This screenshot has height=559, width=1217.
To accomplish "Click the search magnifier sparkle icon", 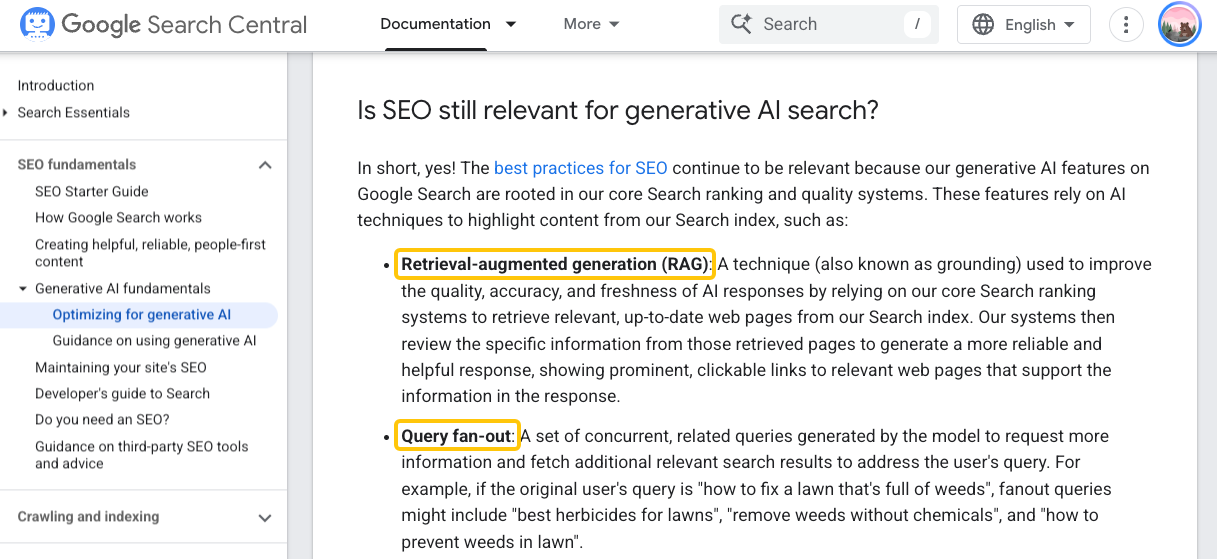I will tap(741, 24).
